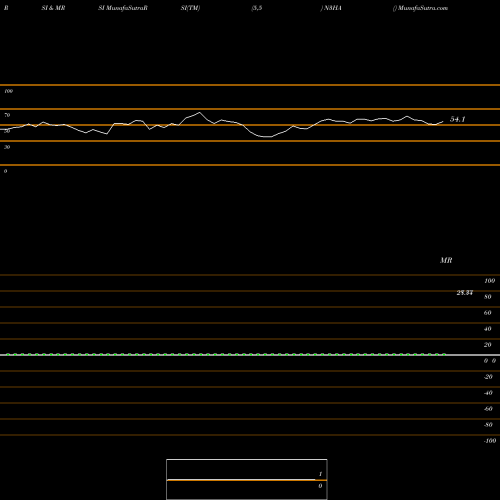This screenshot has height=500, width=500.
Task: Click the -100 label on MR axis
Action: 490,441
